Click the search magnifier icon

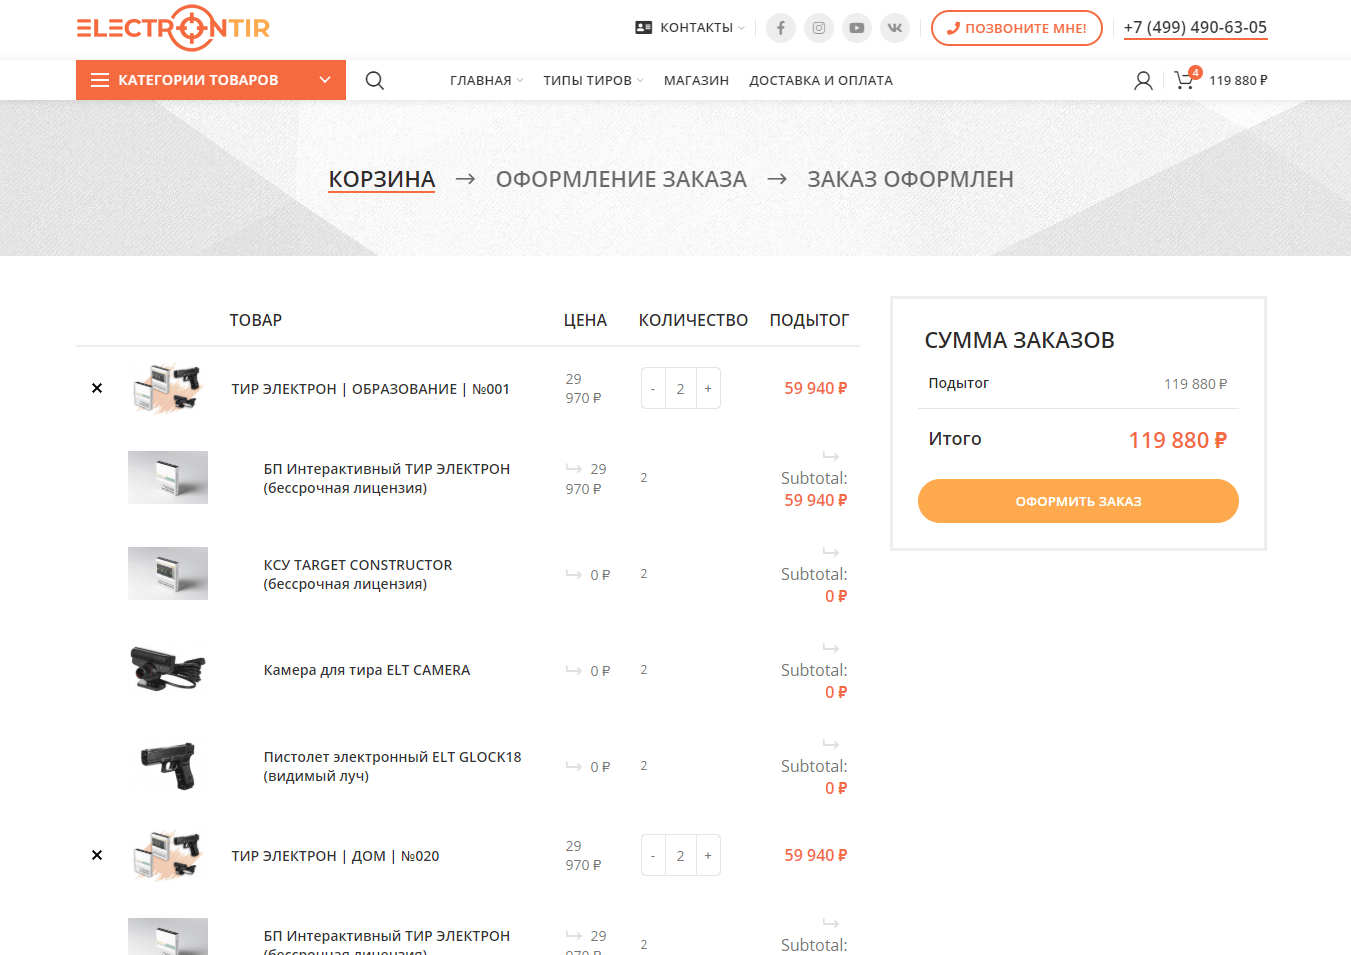(375, 80)
